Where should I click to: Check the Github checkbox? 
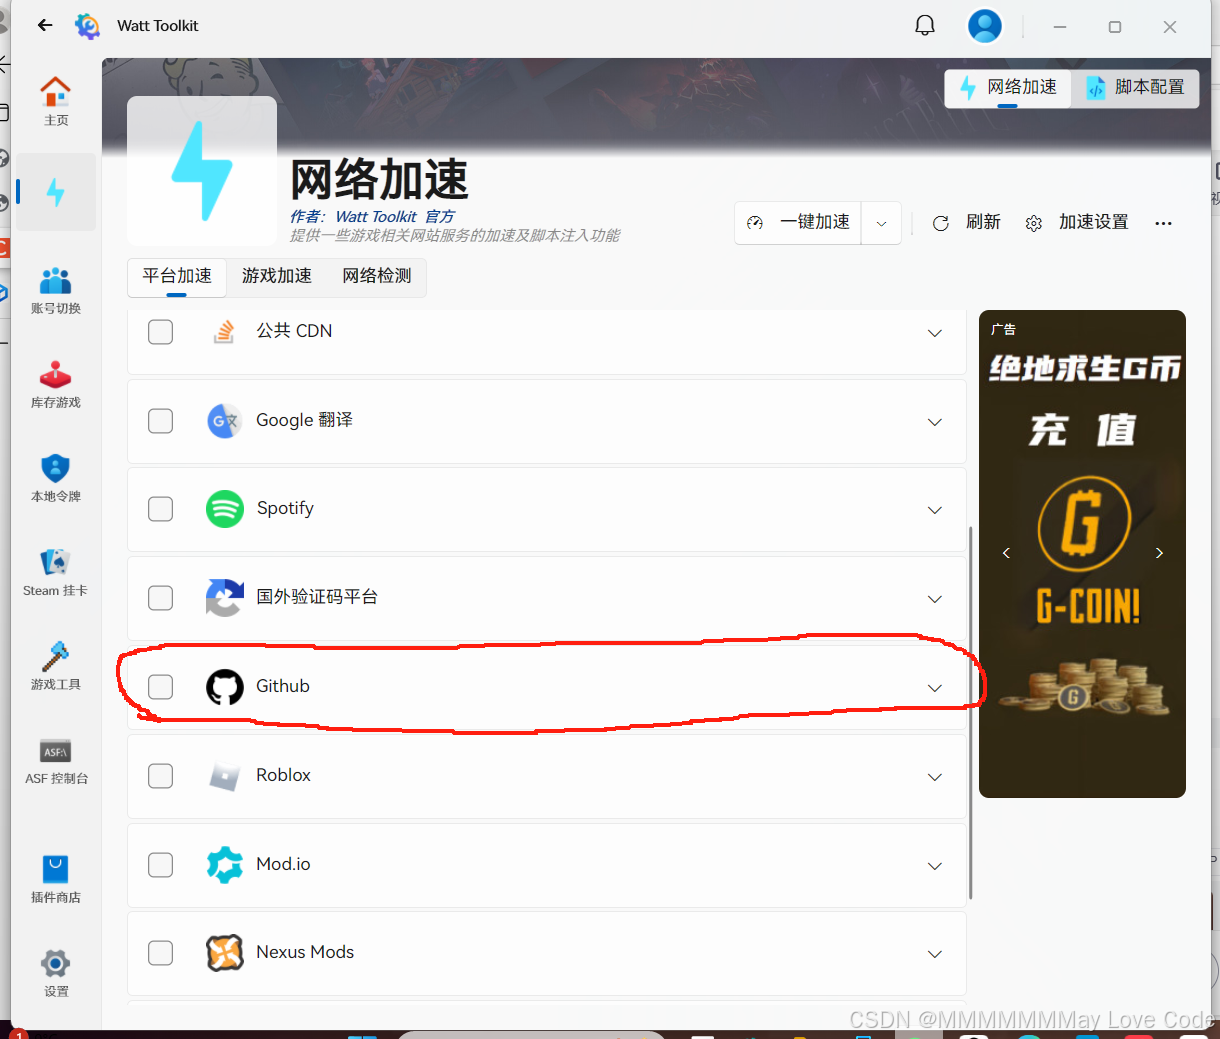point(160,687)
